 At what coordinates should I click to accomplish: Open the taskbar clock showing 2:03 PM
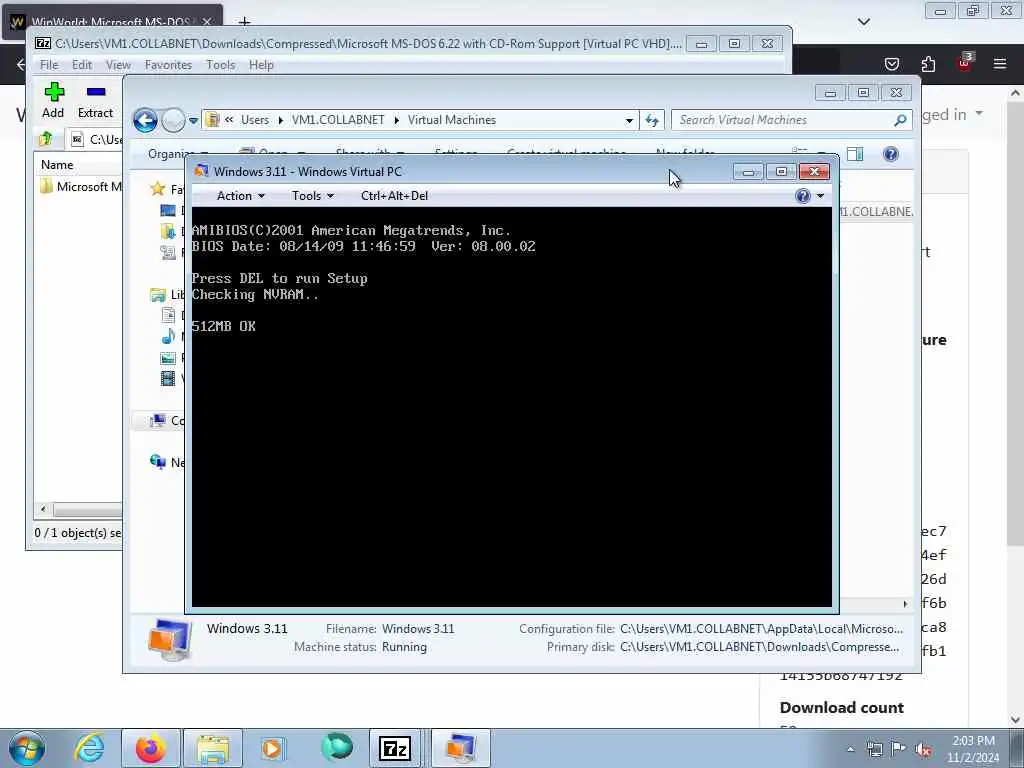coord(973,749)
